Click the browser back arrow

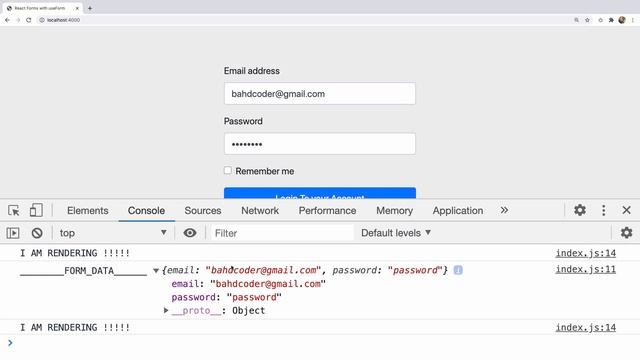click(x=7, y=20)
